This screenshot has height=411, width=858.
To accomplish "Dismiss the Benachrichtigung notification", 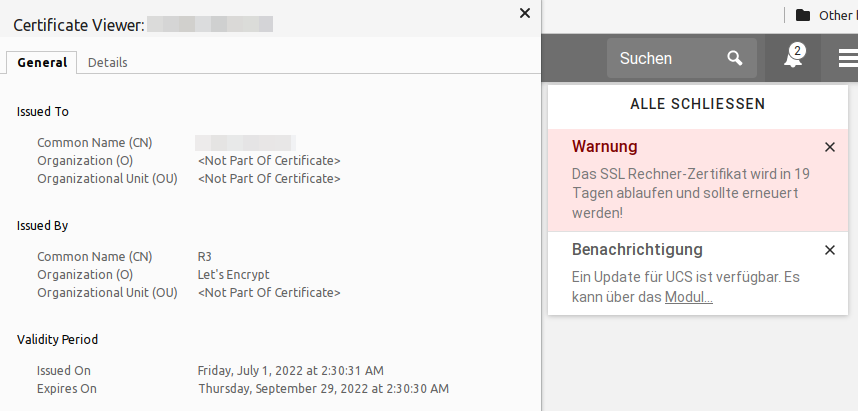I will [x=829, y=250].
